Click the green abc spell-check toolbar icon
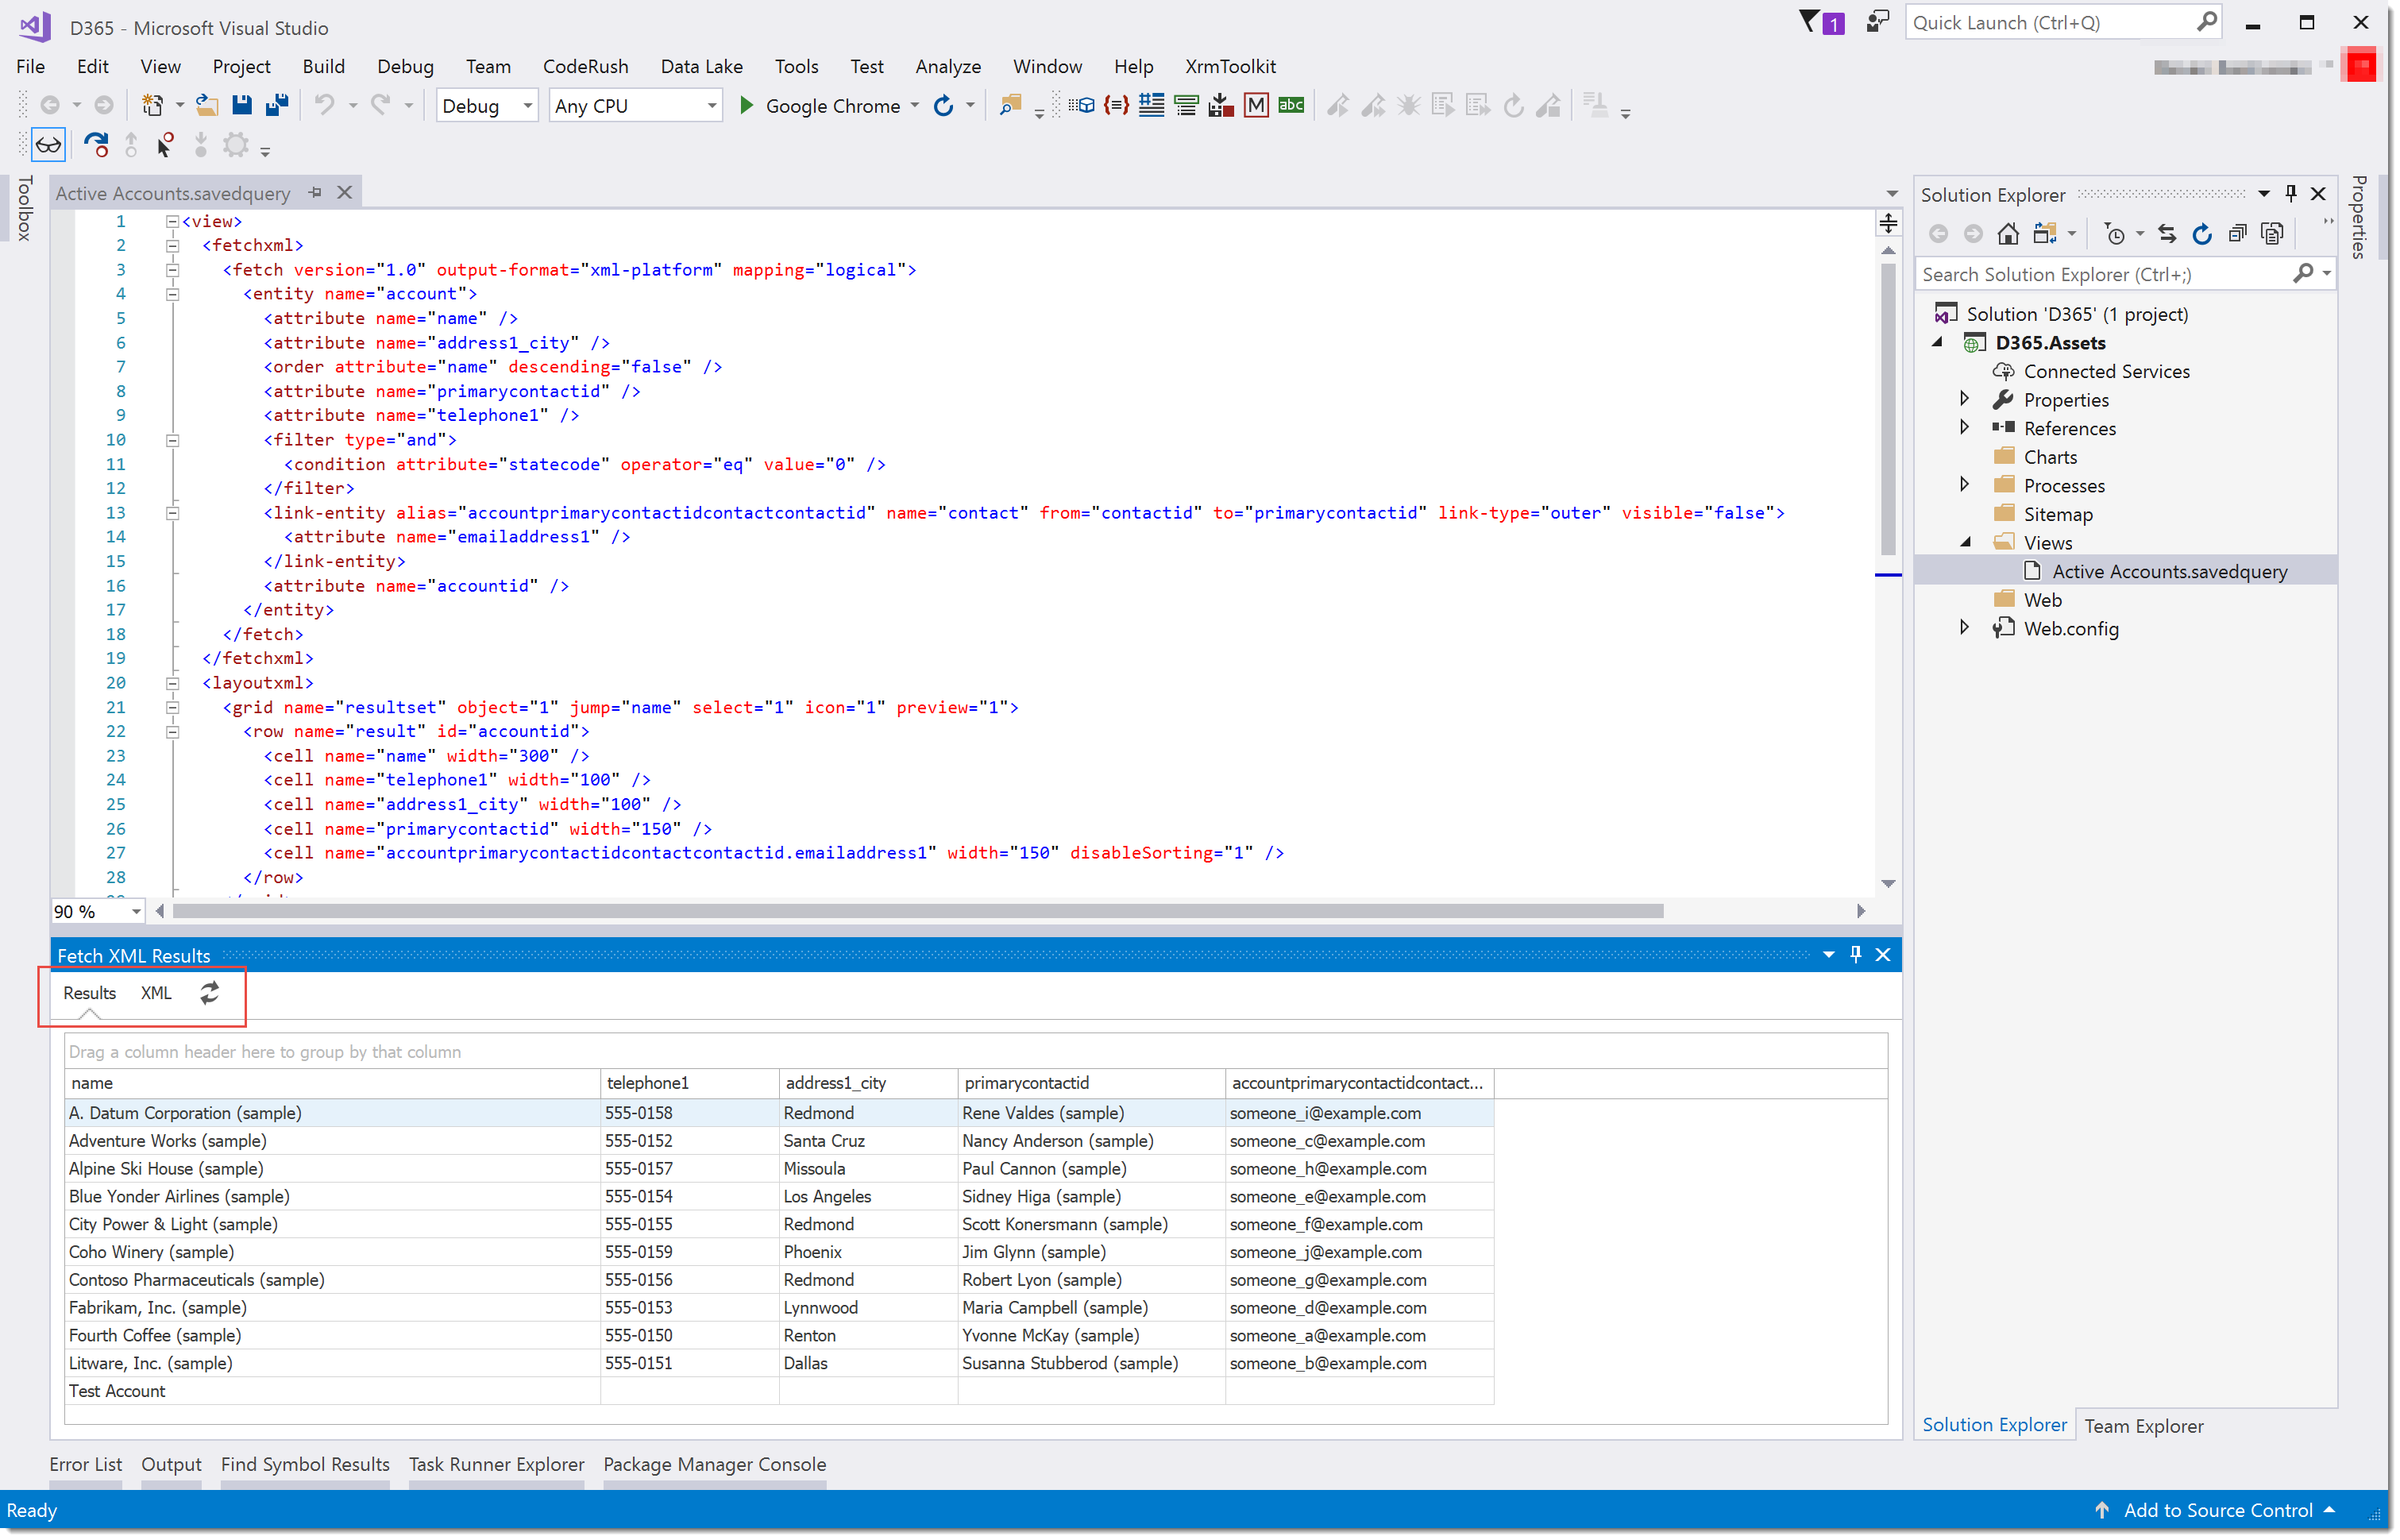 1290,105
